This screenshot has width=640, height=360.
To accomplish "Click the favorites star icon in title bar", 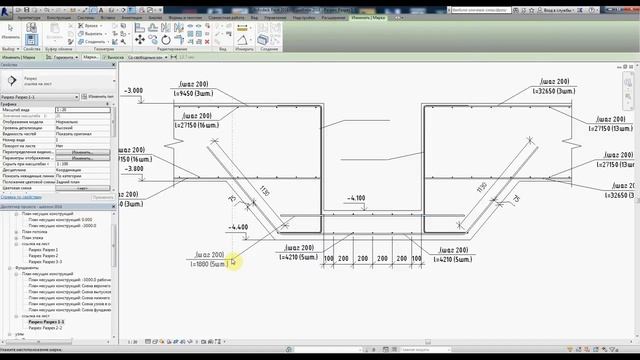I will tap(532, 10).
